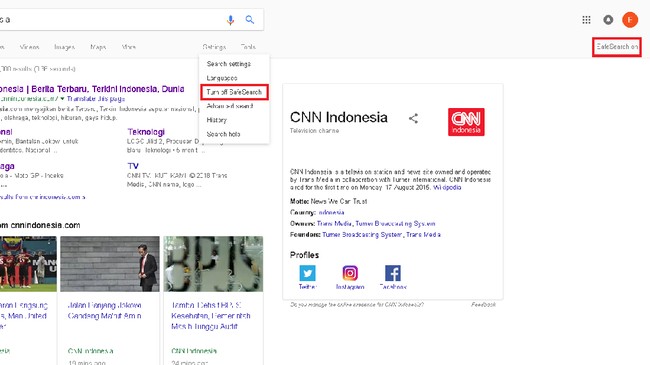Open the man in suit news thumbnail
The image size is (650, 365).
[x=110, y=264]
